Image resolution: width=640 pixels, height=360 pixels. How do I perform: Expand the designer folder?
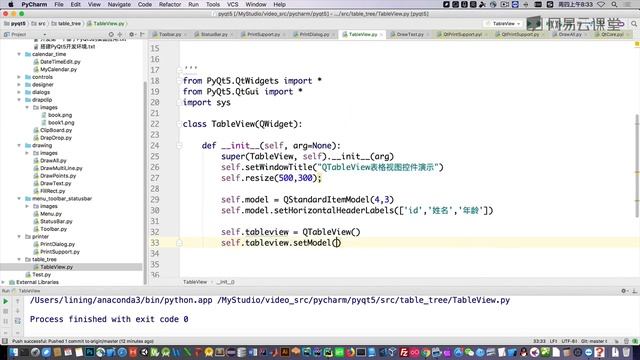(19, 85)
